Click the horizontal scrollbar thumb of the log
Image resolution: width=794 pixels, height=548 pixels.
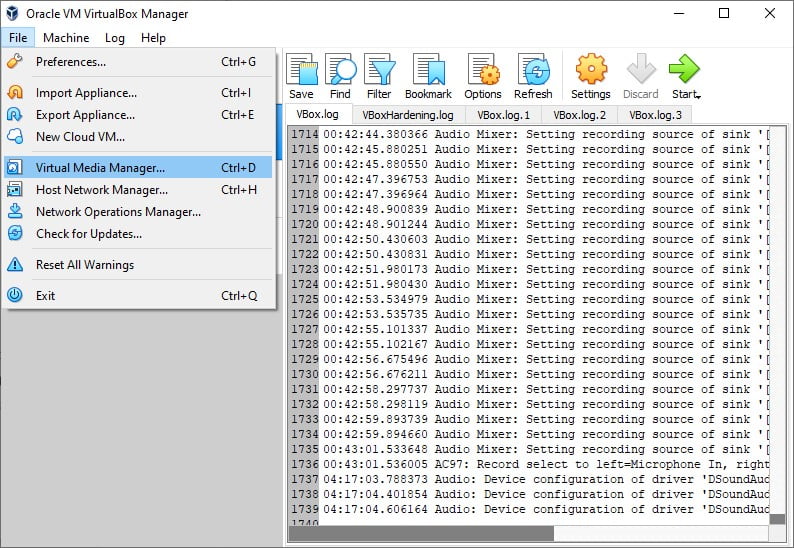click(x=421, y=533)
